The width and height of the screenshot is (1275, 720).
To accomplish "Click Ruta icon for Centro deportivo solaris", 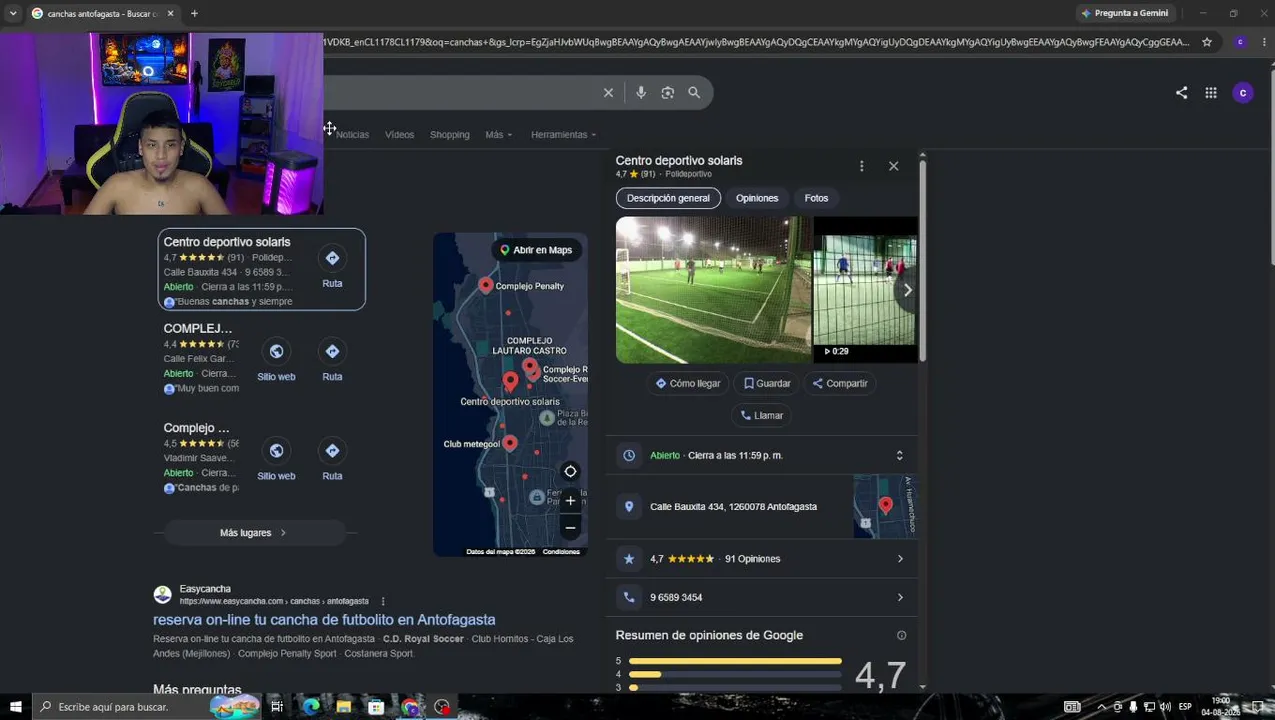I will pos(332,258).
